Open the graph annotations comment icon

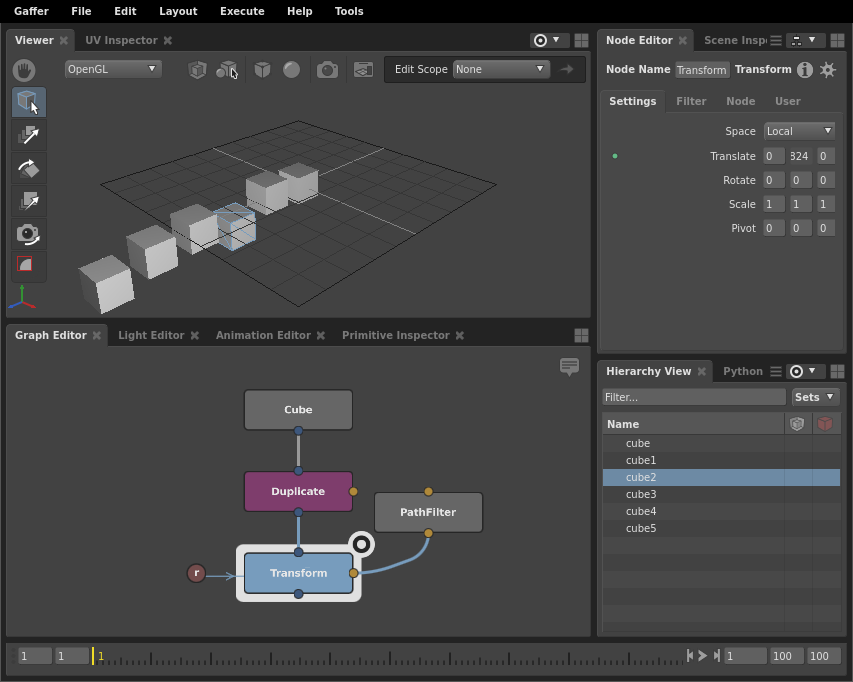(x=569, y=366)
